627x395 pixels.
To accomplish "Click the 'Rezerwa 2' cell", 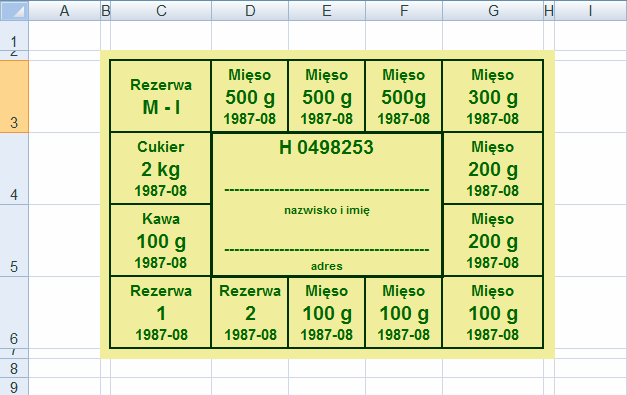I will [250, 312].
